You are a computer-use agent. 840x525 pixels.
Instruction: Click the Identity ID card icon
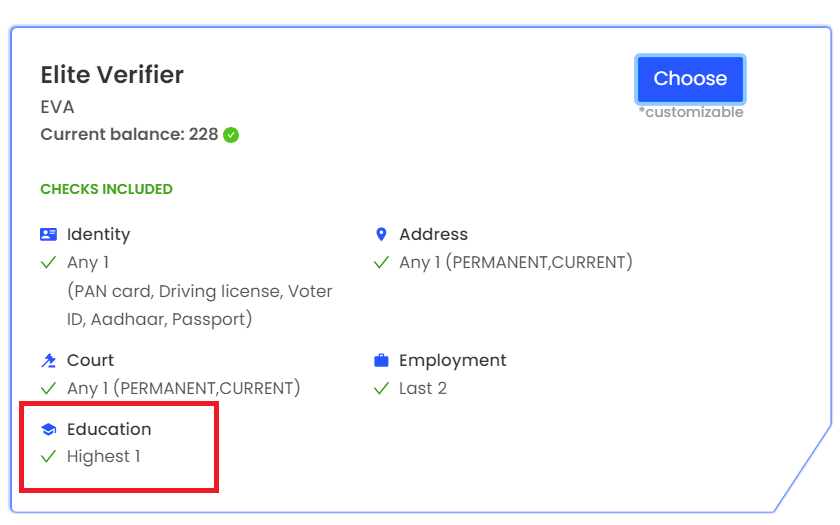point(49,234)
